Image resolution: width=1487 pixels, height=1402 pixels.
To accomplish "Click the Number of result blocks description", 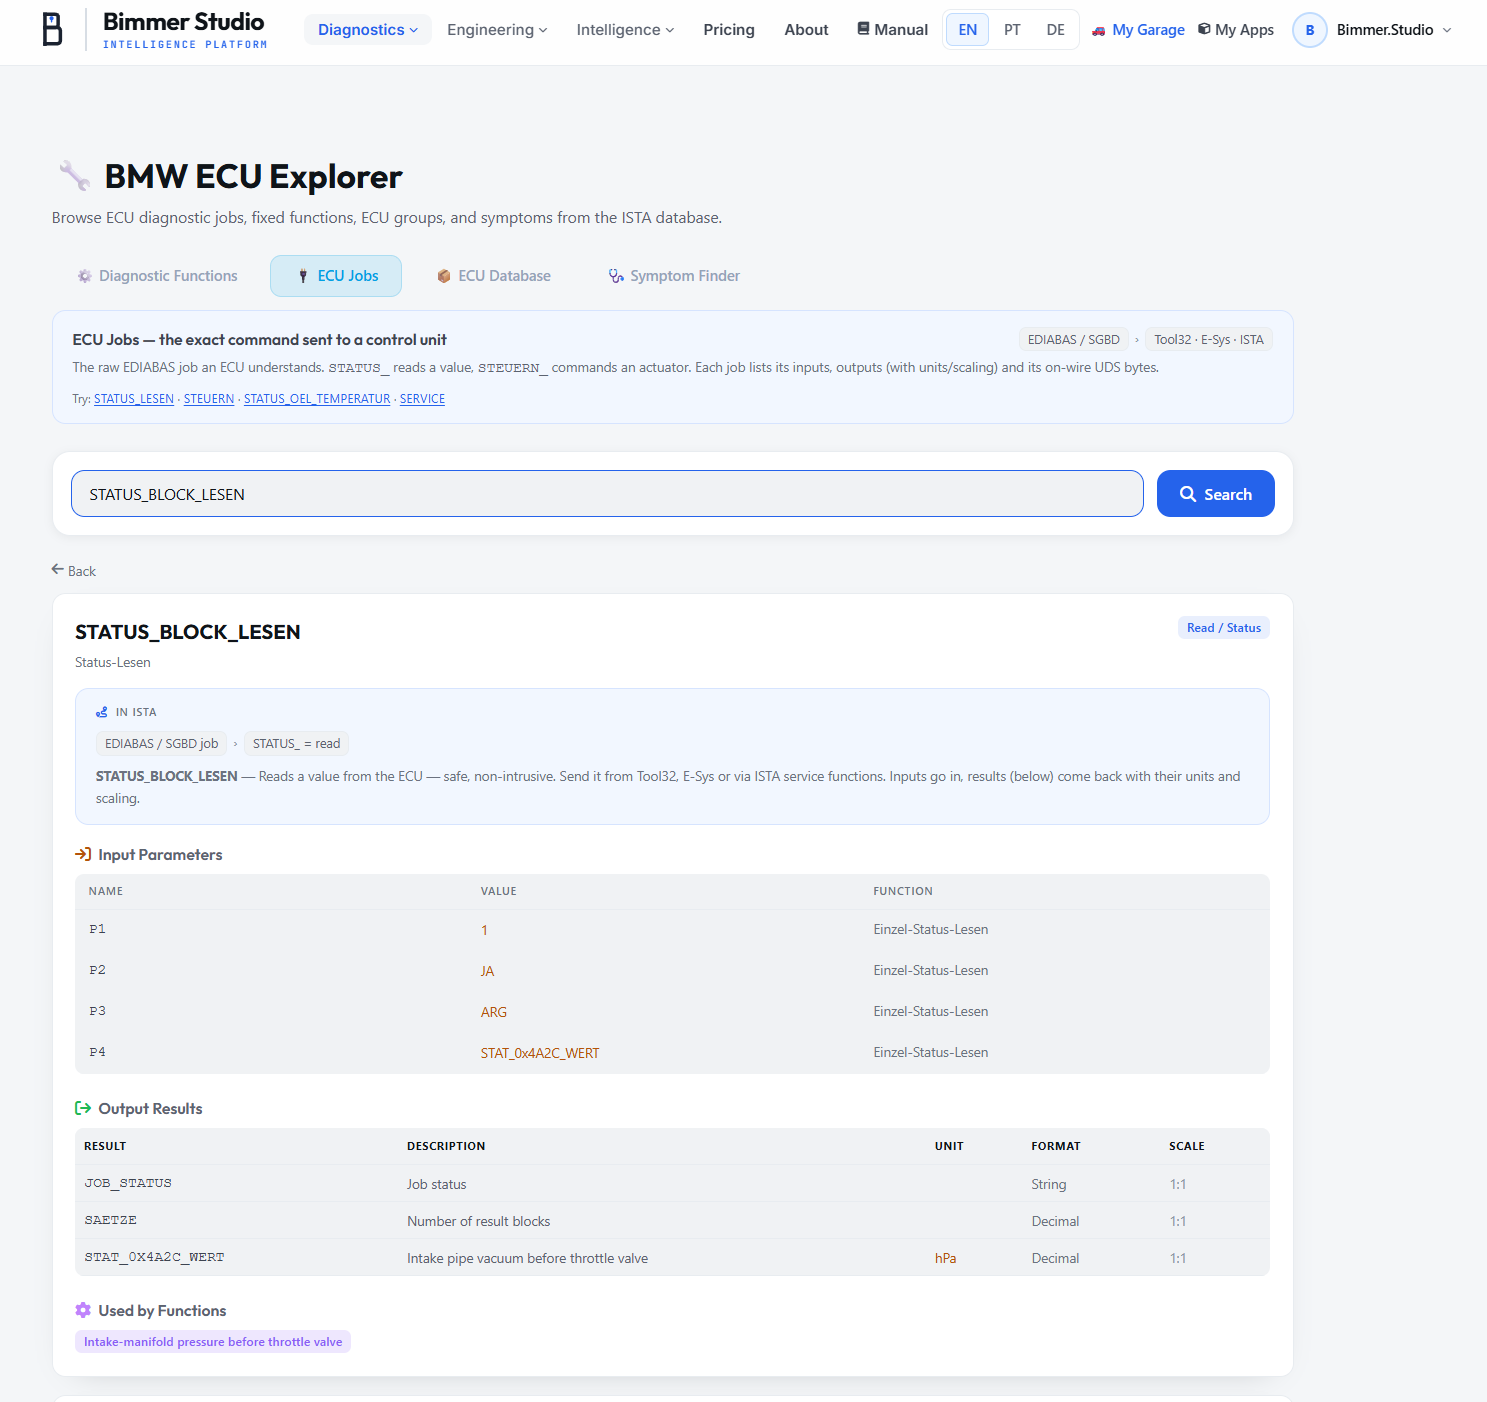I will [x=479, y=1221].
